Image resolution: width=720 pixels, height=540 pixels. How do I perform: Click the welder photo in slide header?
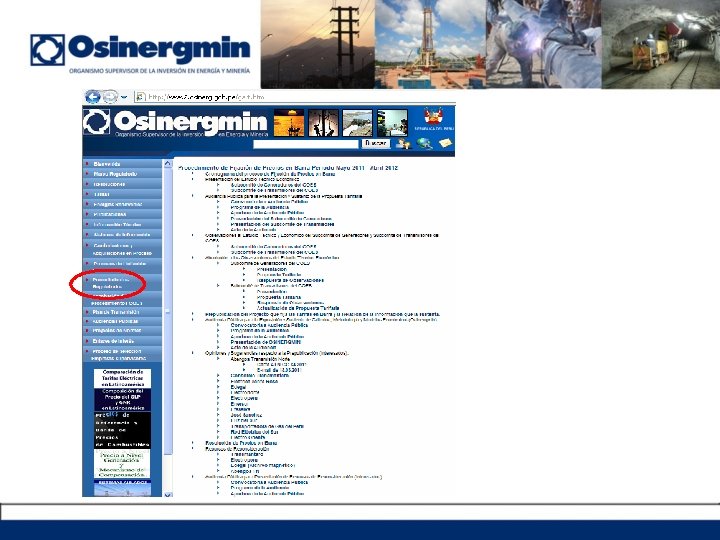click(x=544, y=44)
